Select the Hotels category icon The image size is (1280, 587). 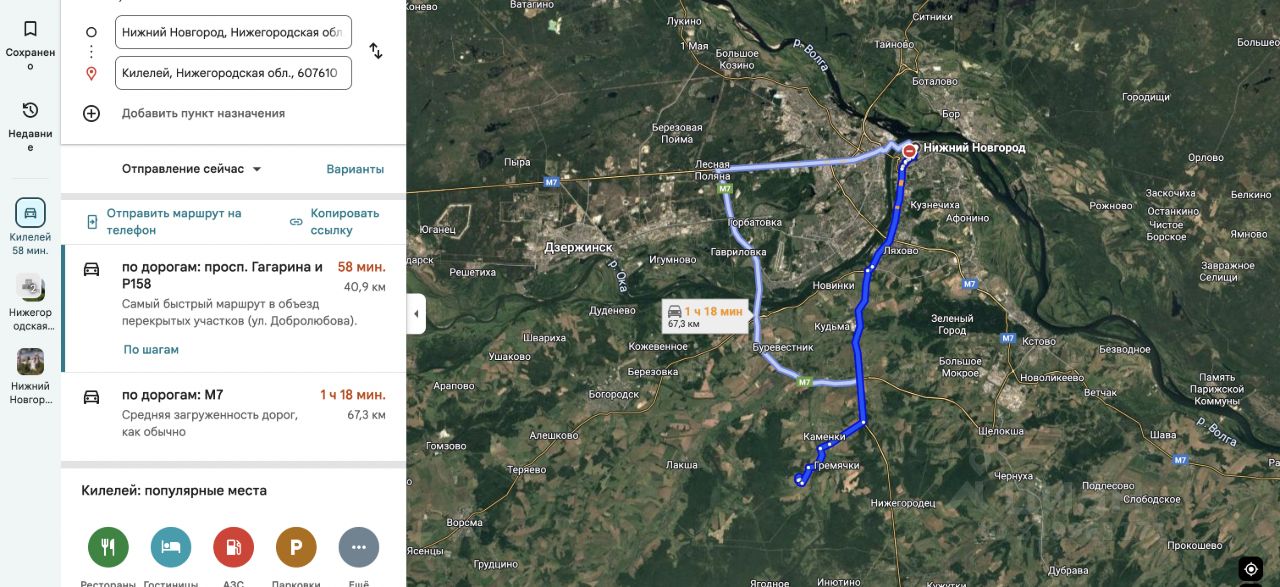(171, 547)
